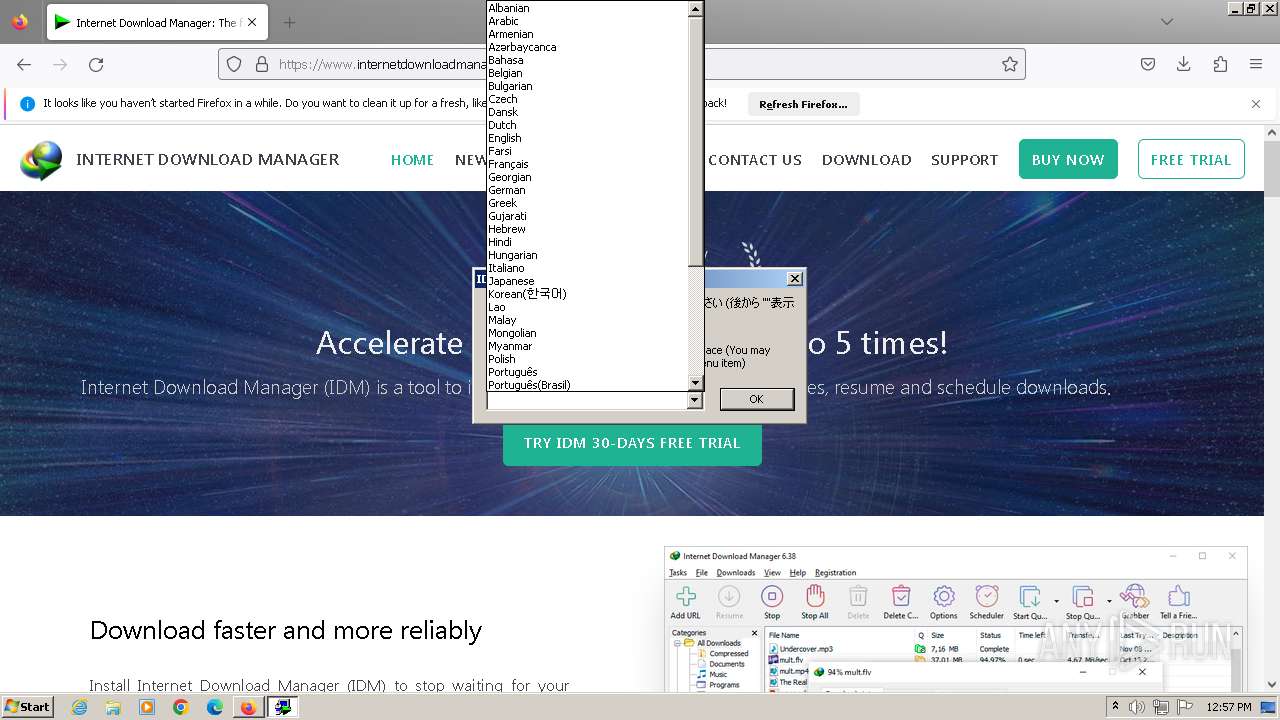
Task: Select Armenian in language list
Action: [588, 34]
